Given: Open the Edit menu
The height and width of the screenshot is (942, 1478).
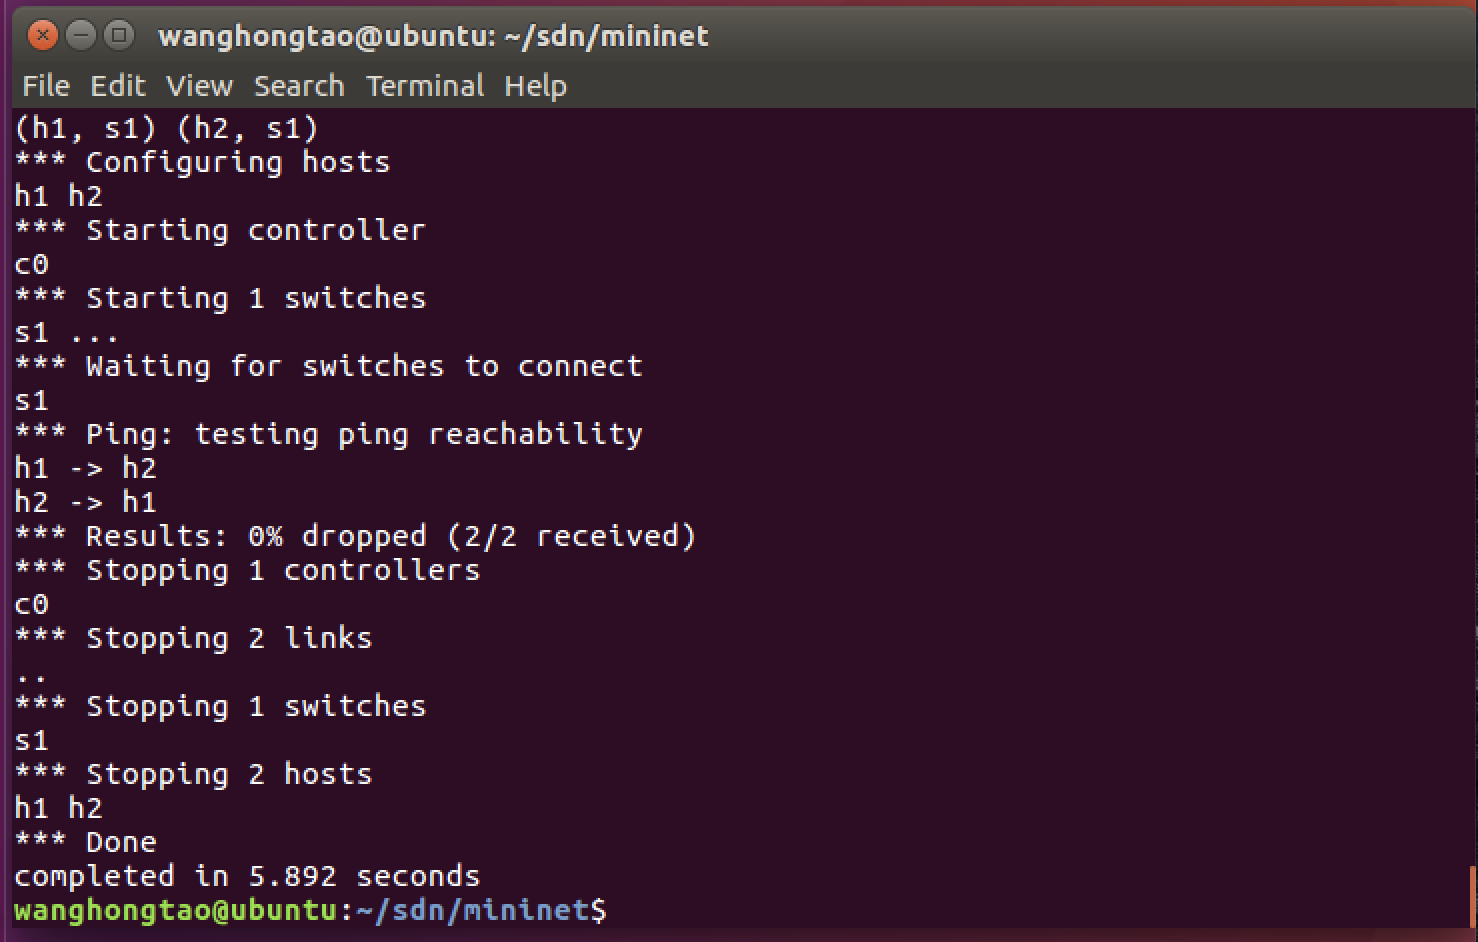Looking at the screenshot, I should tap(118, 86).
